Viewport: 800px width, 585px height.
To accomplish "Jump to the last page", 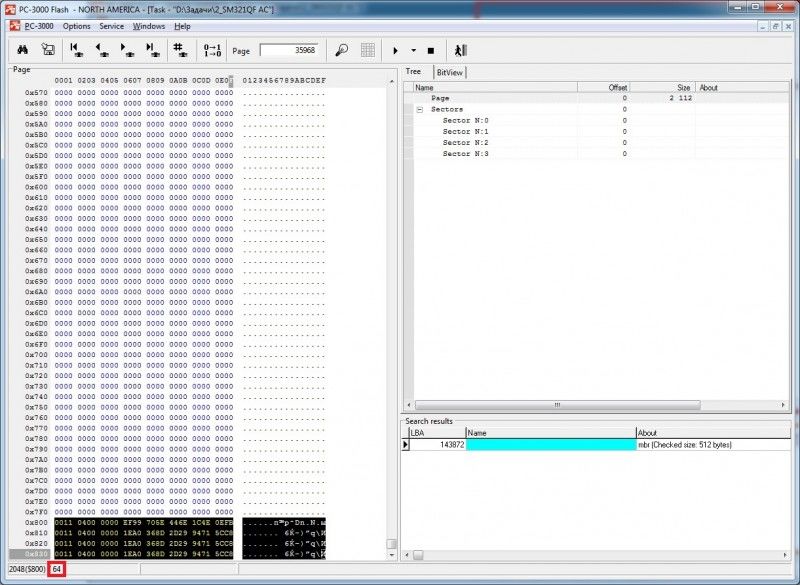I will click(x=152, y=49).
